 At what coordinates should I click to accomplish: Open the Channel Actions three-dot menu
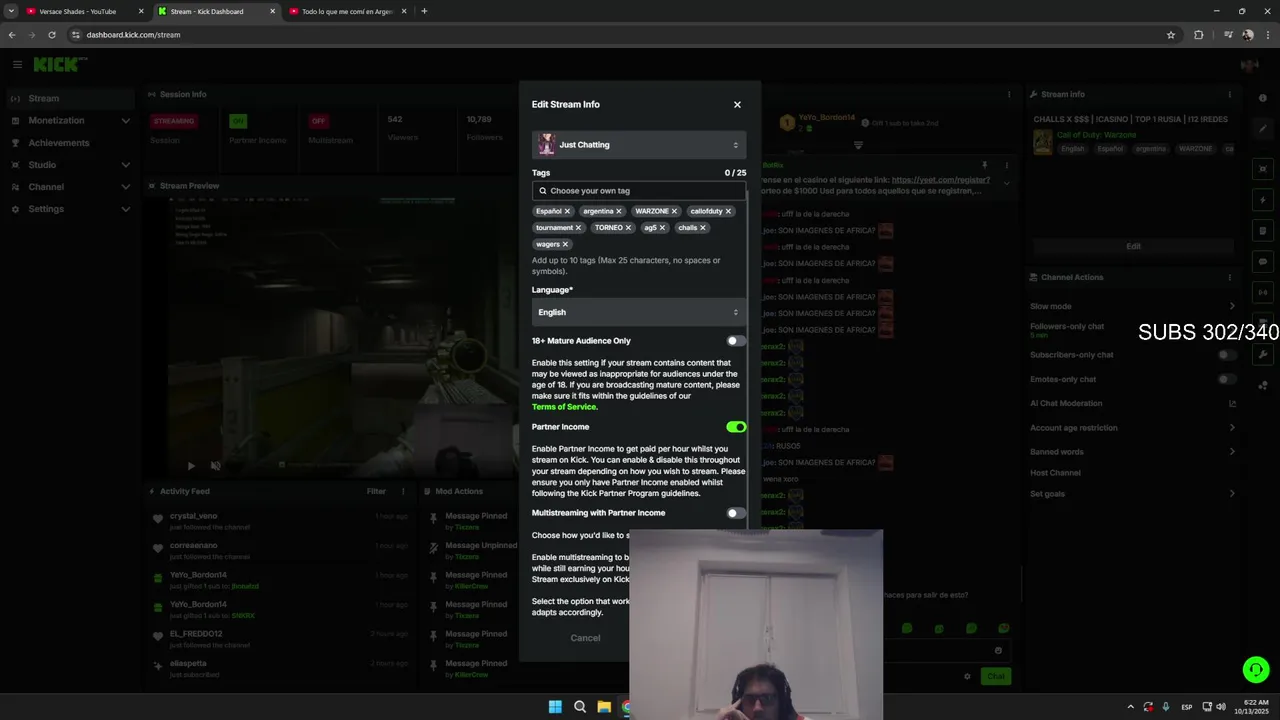(x=1230, y=277)
